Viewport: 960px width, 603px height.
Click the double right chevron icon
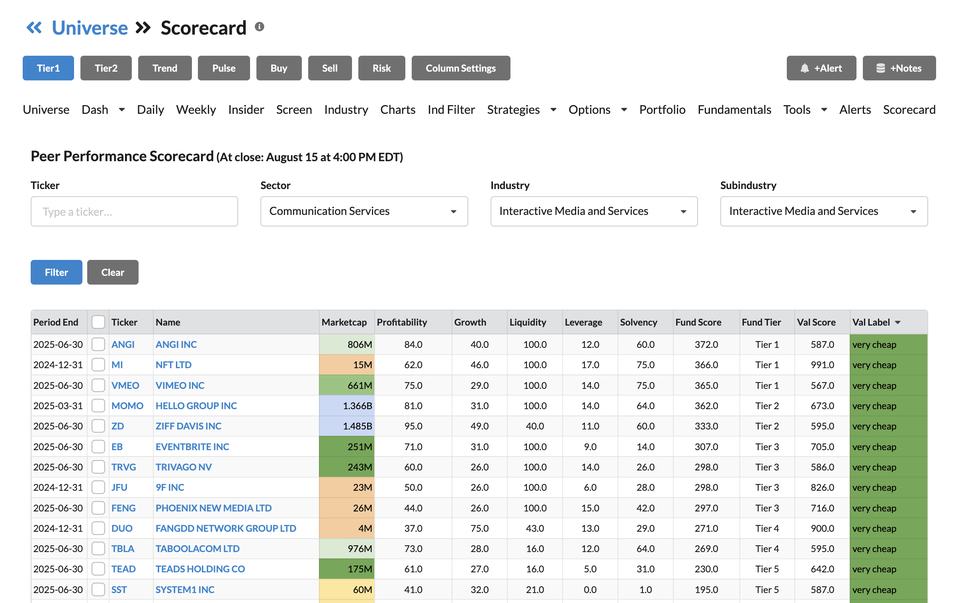143,28
